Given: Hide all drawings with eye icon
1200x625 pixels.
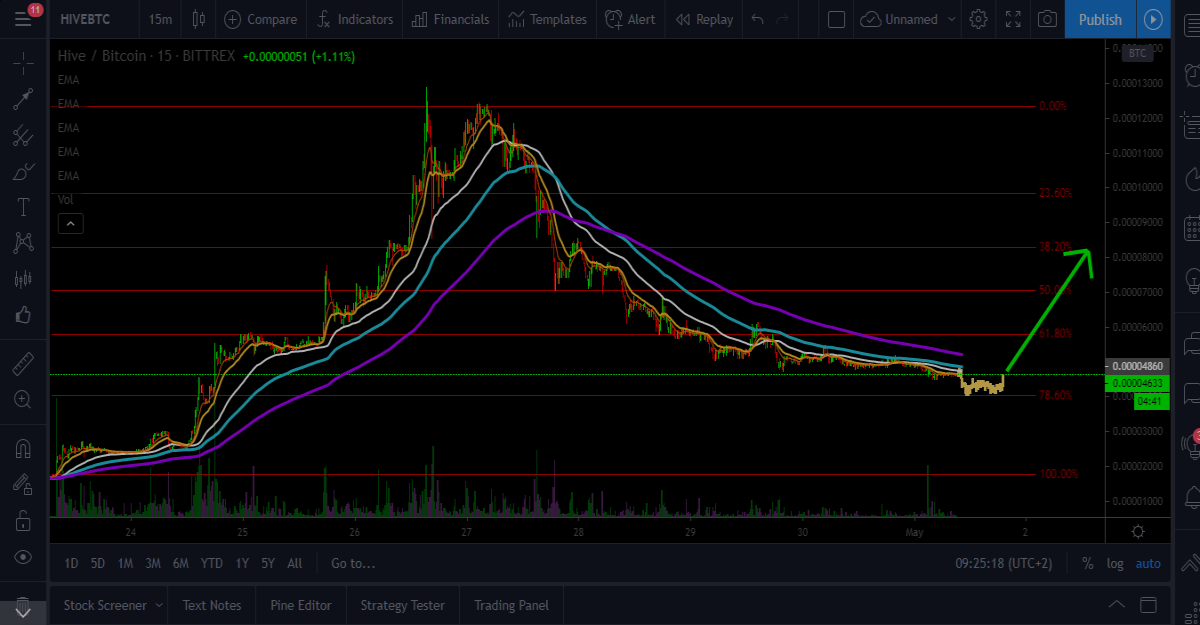Looking at the screenshot, I should pyautogui.click(x=24, y=557).
